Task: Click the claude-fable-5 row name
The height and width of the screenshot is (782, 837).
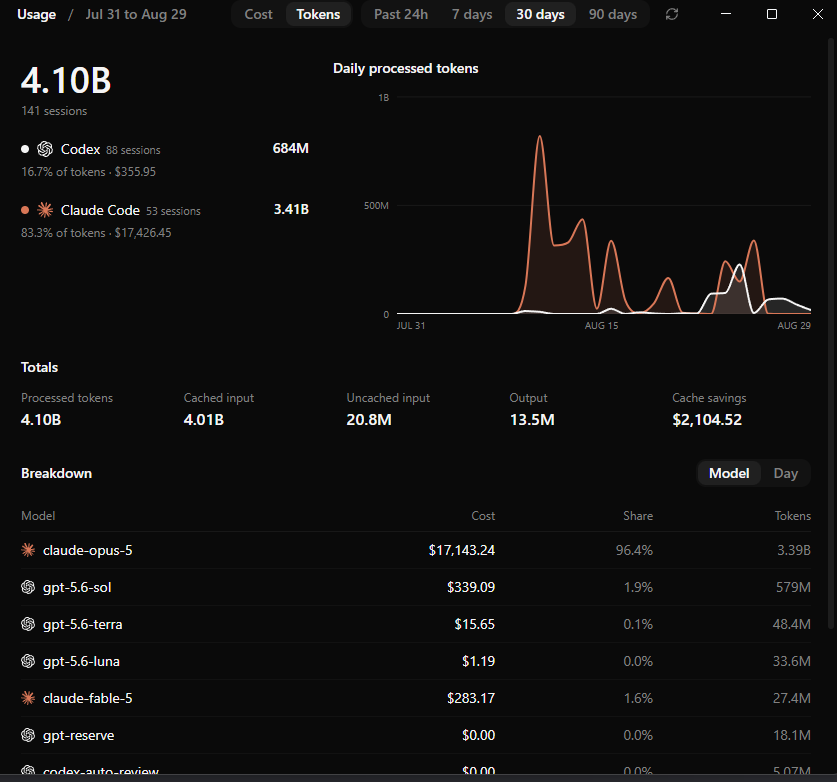Action: tap(88, 698)
